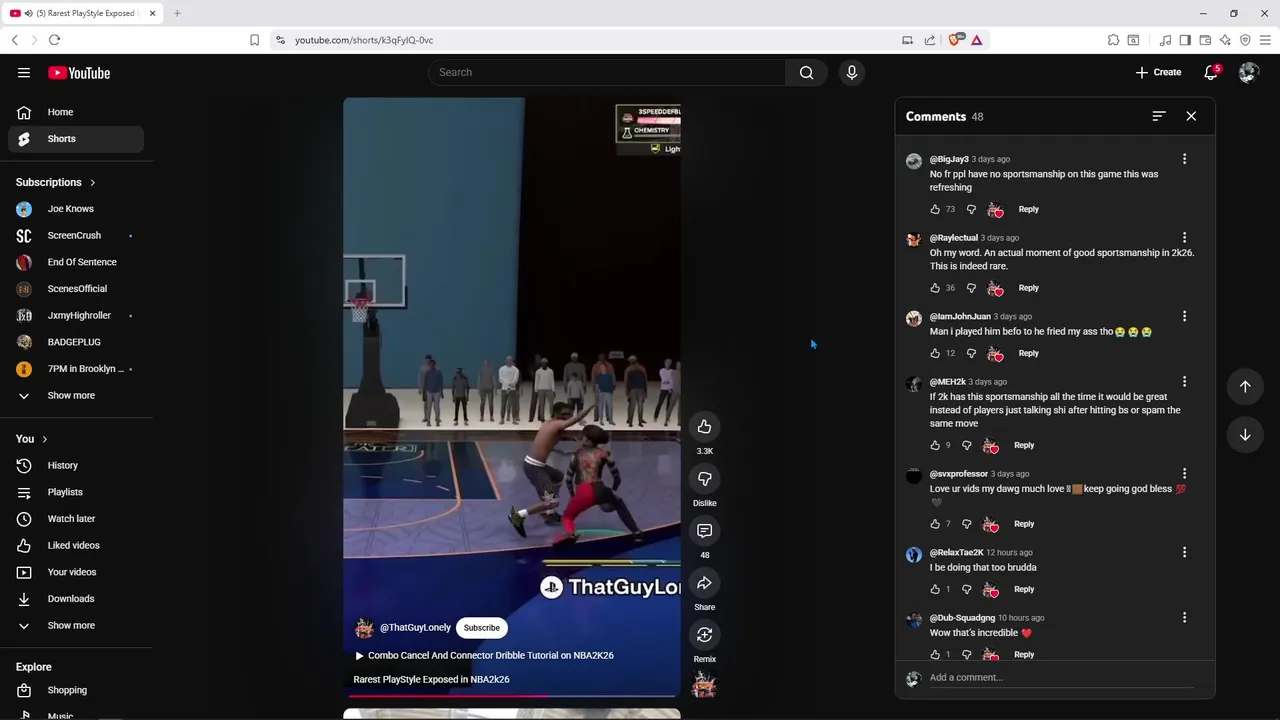Viewport: 1280px width, 720px height.
Task: Open the comments button showing 48
Action: (x=704, y=531)
